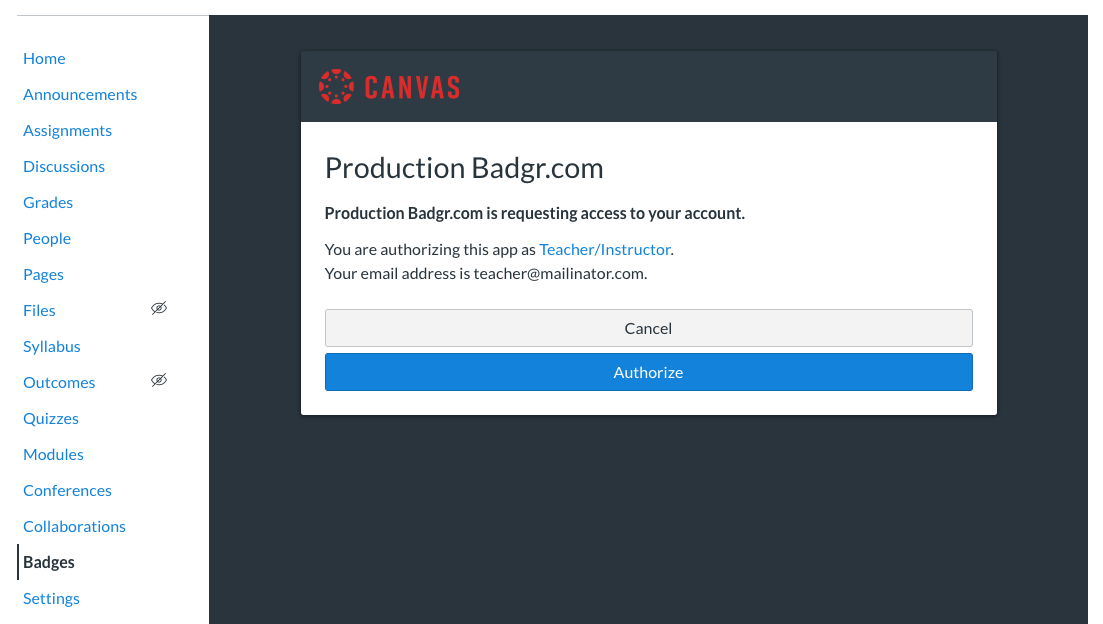Follow the Teacher/Instructor link
This screenshot has height=624, width=1103.
[604, 249]
